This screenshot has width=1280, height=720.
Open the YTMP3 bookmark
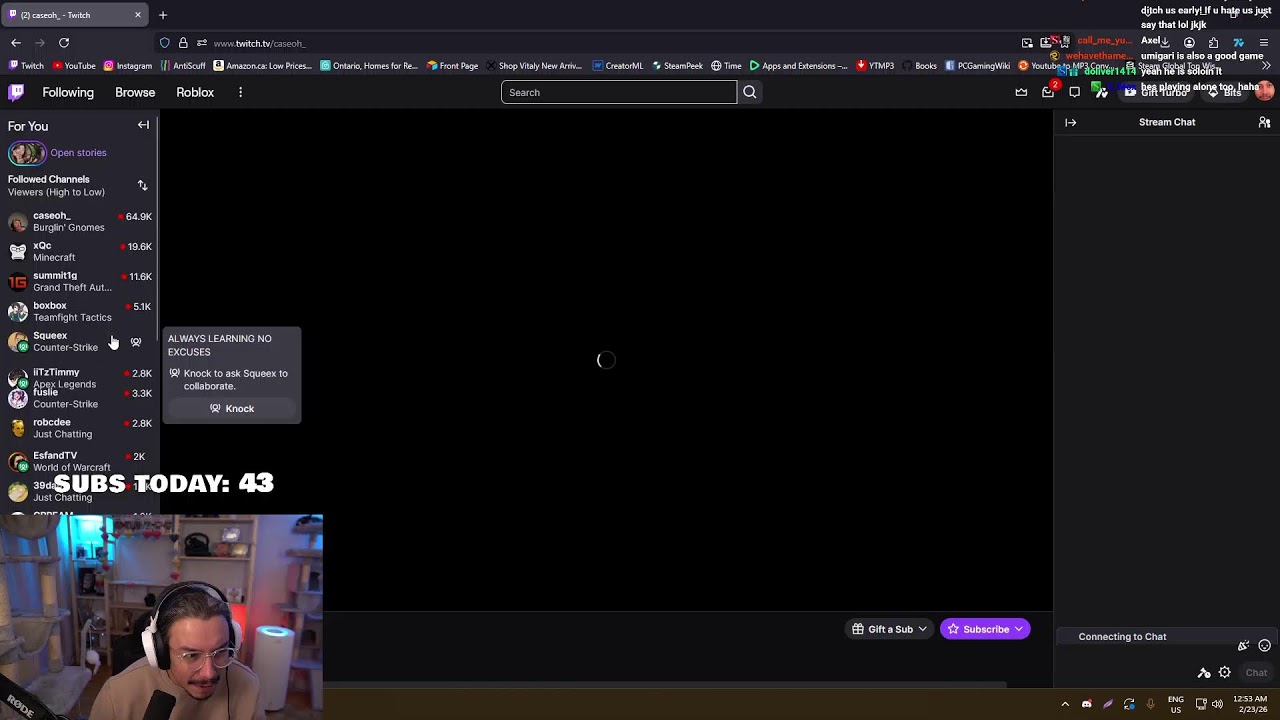[x=875, y=66]
